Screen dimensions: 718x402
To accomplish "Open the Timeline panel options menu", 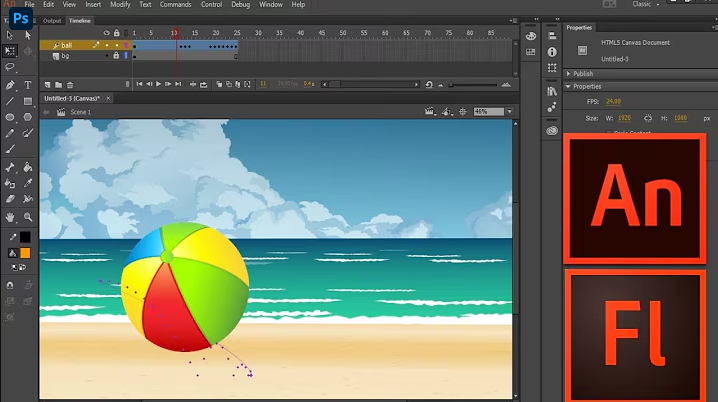I will [x=513, y=21].
